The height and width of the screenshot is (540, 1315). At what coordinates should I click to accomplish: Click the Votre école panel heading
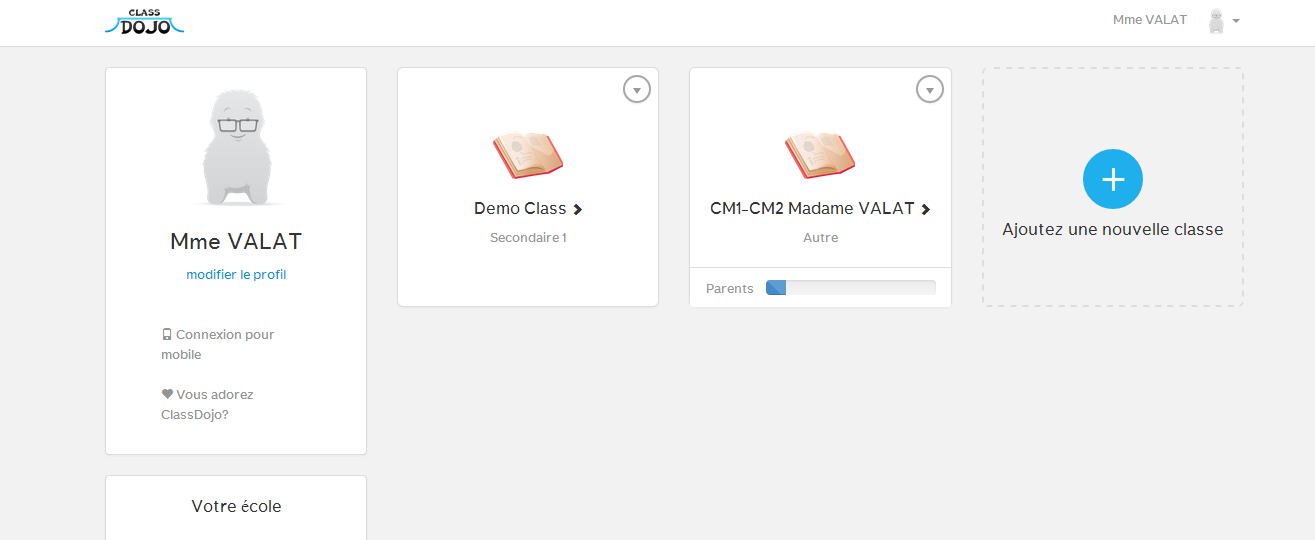click(236, 506)
